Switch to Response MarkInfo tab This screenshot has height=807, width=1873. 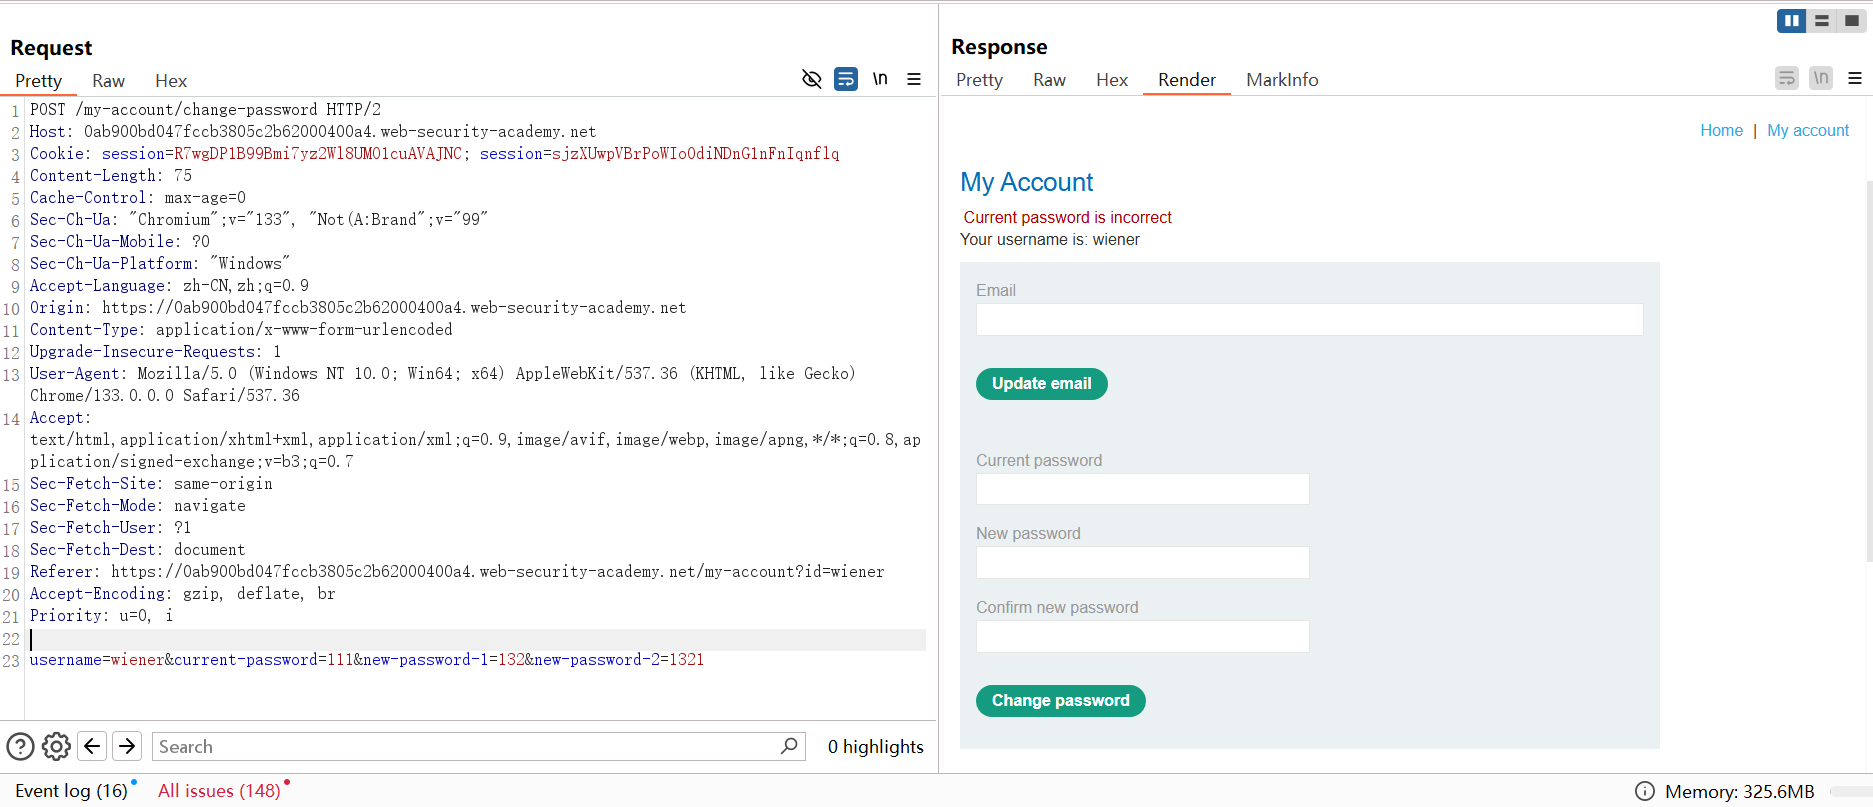click(x=1282, y=80)
